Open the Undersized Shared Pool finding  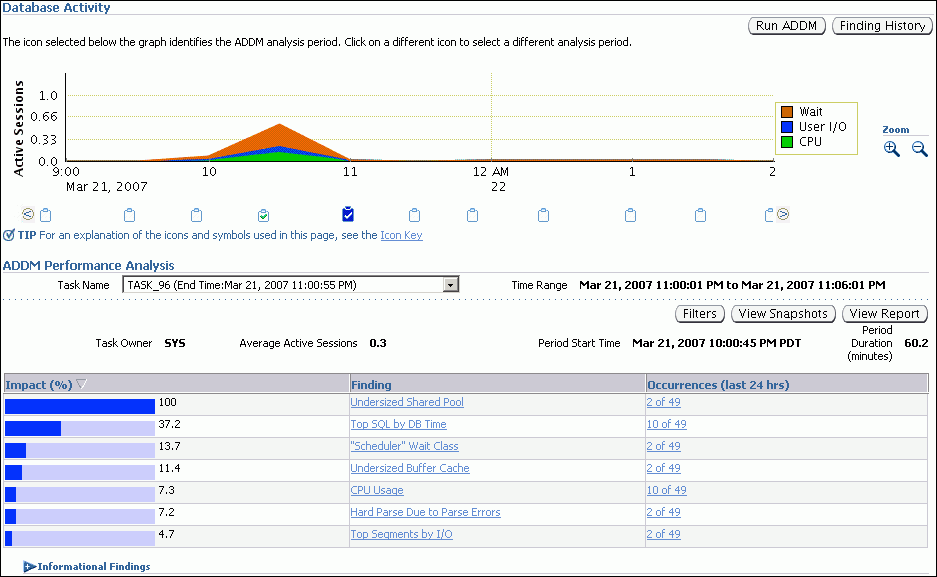pyautogui.click(x=407, y=402)
